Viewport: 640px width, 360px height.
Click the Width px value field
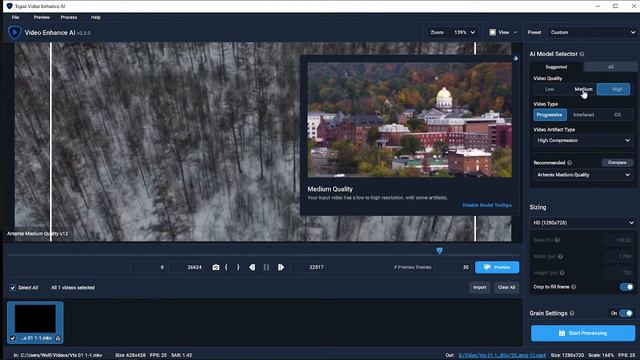pyautogui.click(x=619, y=256)
